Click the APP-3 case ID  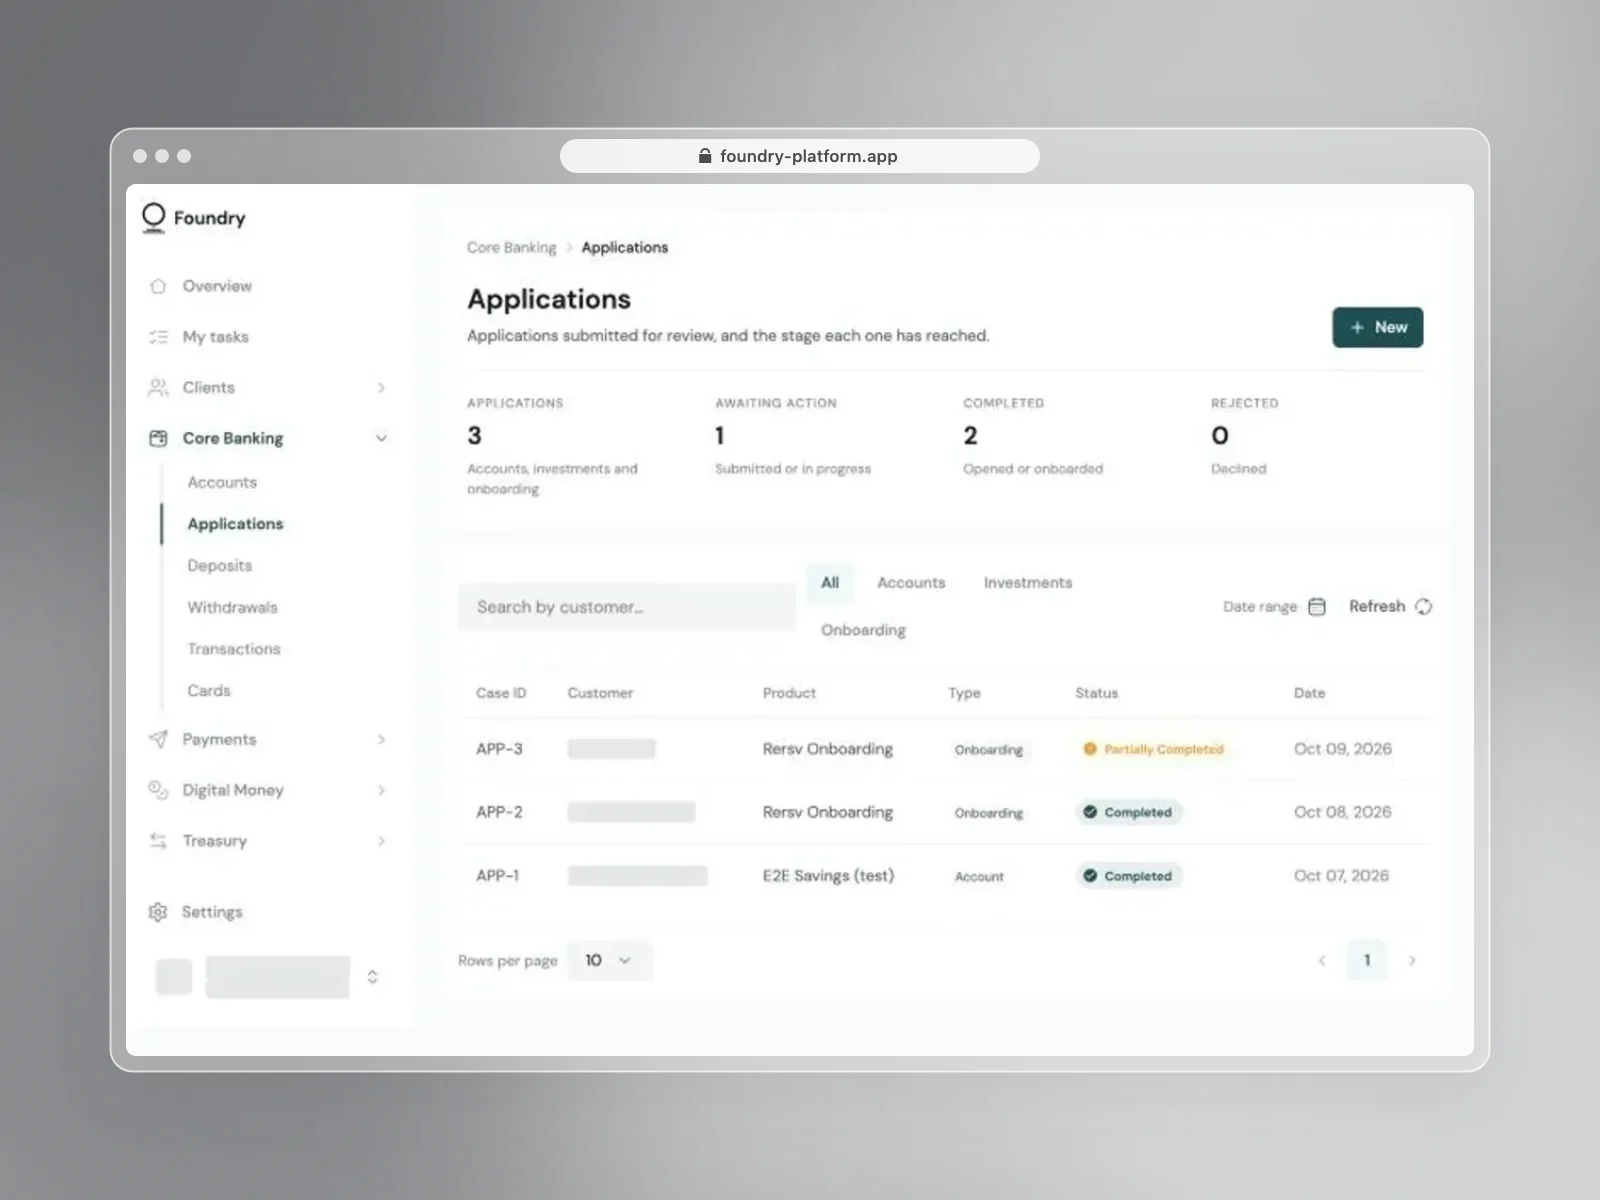[x=499, y=749]
